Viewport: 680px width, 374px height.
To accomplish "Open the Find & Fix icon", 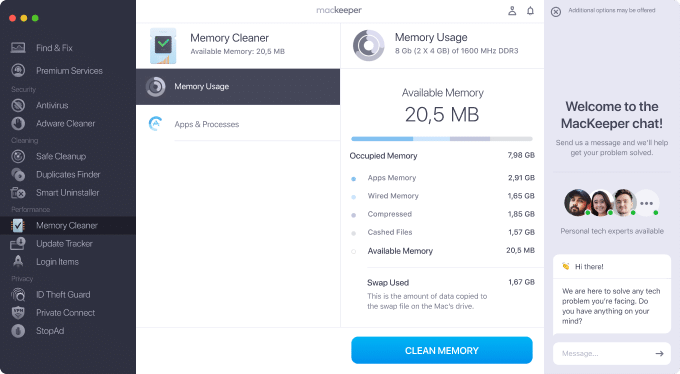I will point(18,48).
